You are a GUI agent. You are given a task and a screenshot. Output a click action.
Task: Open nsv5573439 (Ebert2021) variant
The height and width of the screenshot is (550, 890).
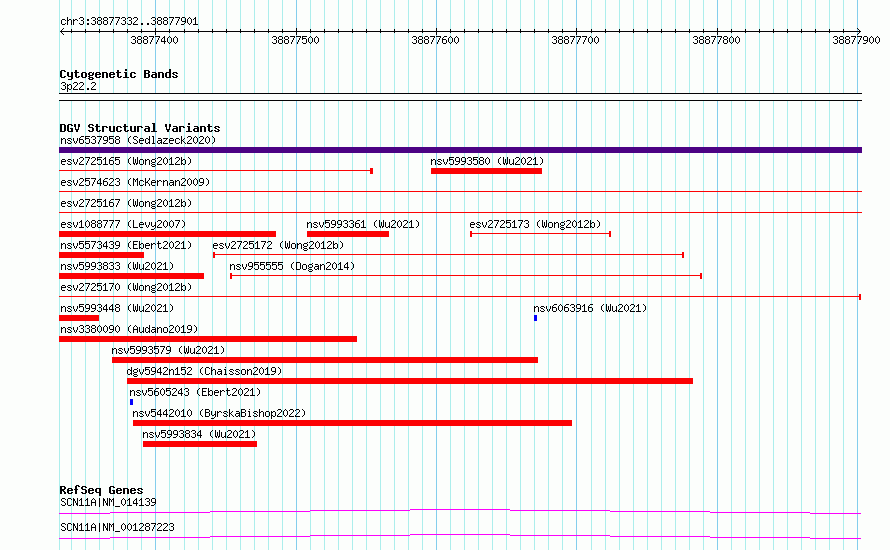(126, 245)
